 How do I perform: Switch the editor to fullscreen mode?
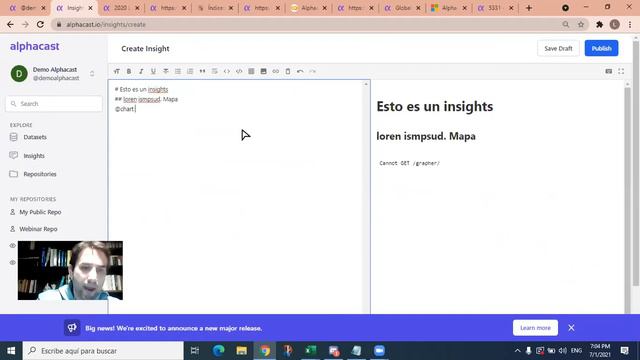click(621, 71)
